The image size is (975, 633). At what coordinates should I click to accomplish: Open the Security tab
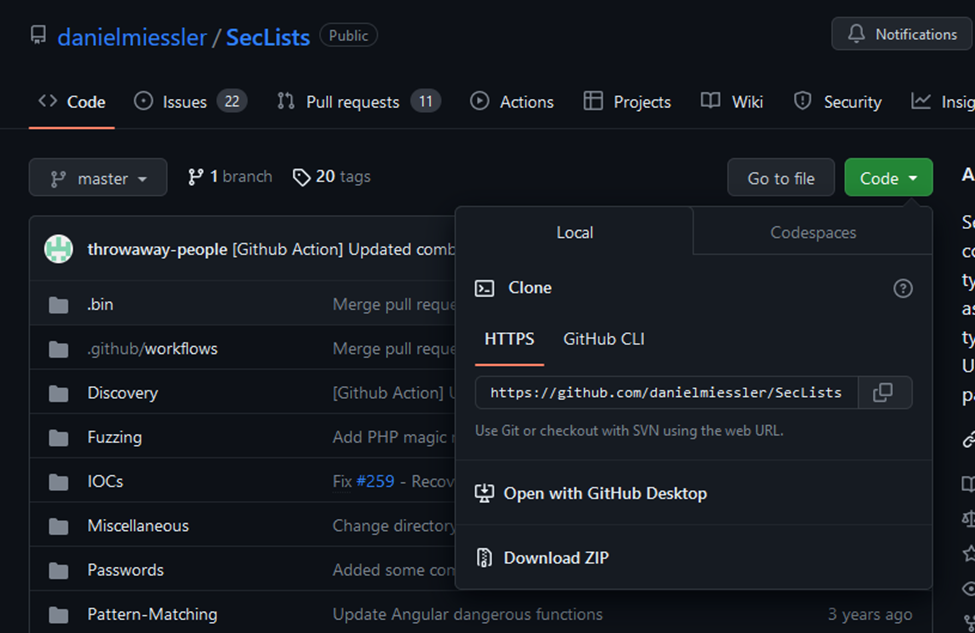838,102
